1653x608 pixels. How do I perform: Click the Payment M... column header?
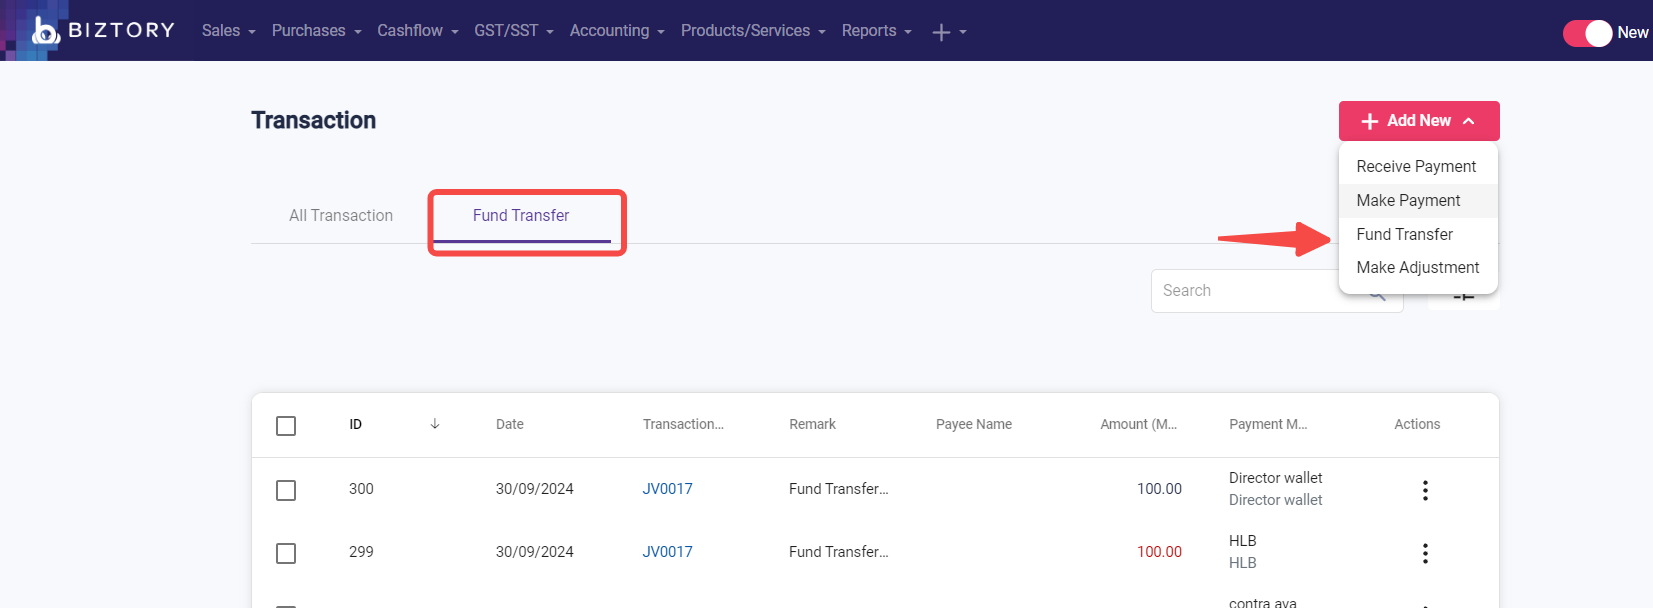point(1268,424)
